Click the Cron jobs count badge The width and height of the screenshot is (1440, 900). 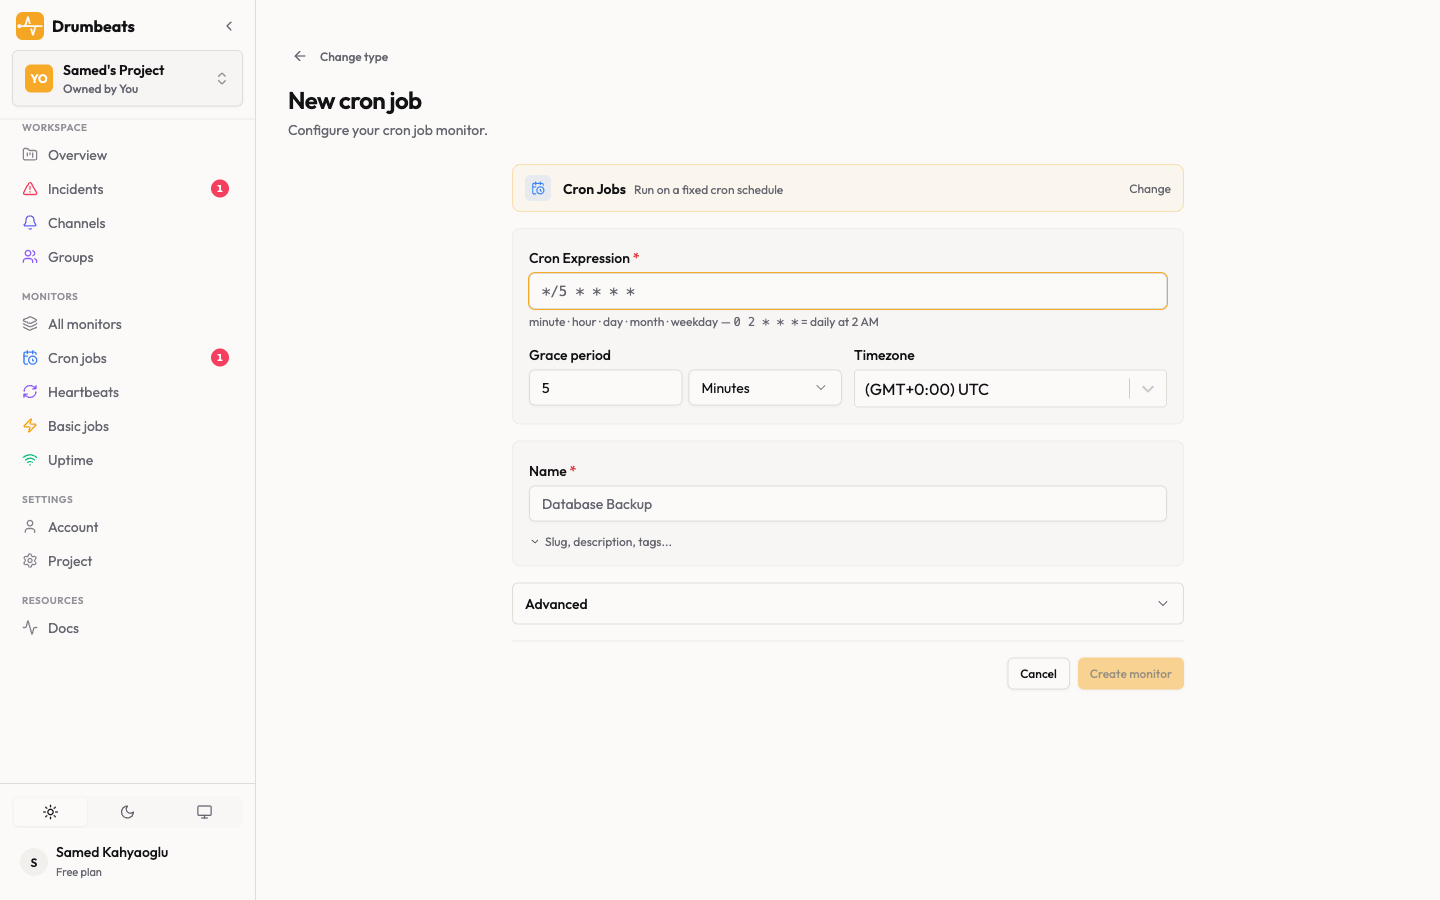pyautogui.click(x=220, y=358)
